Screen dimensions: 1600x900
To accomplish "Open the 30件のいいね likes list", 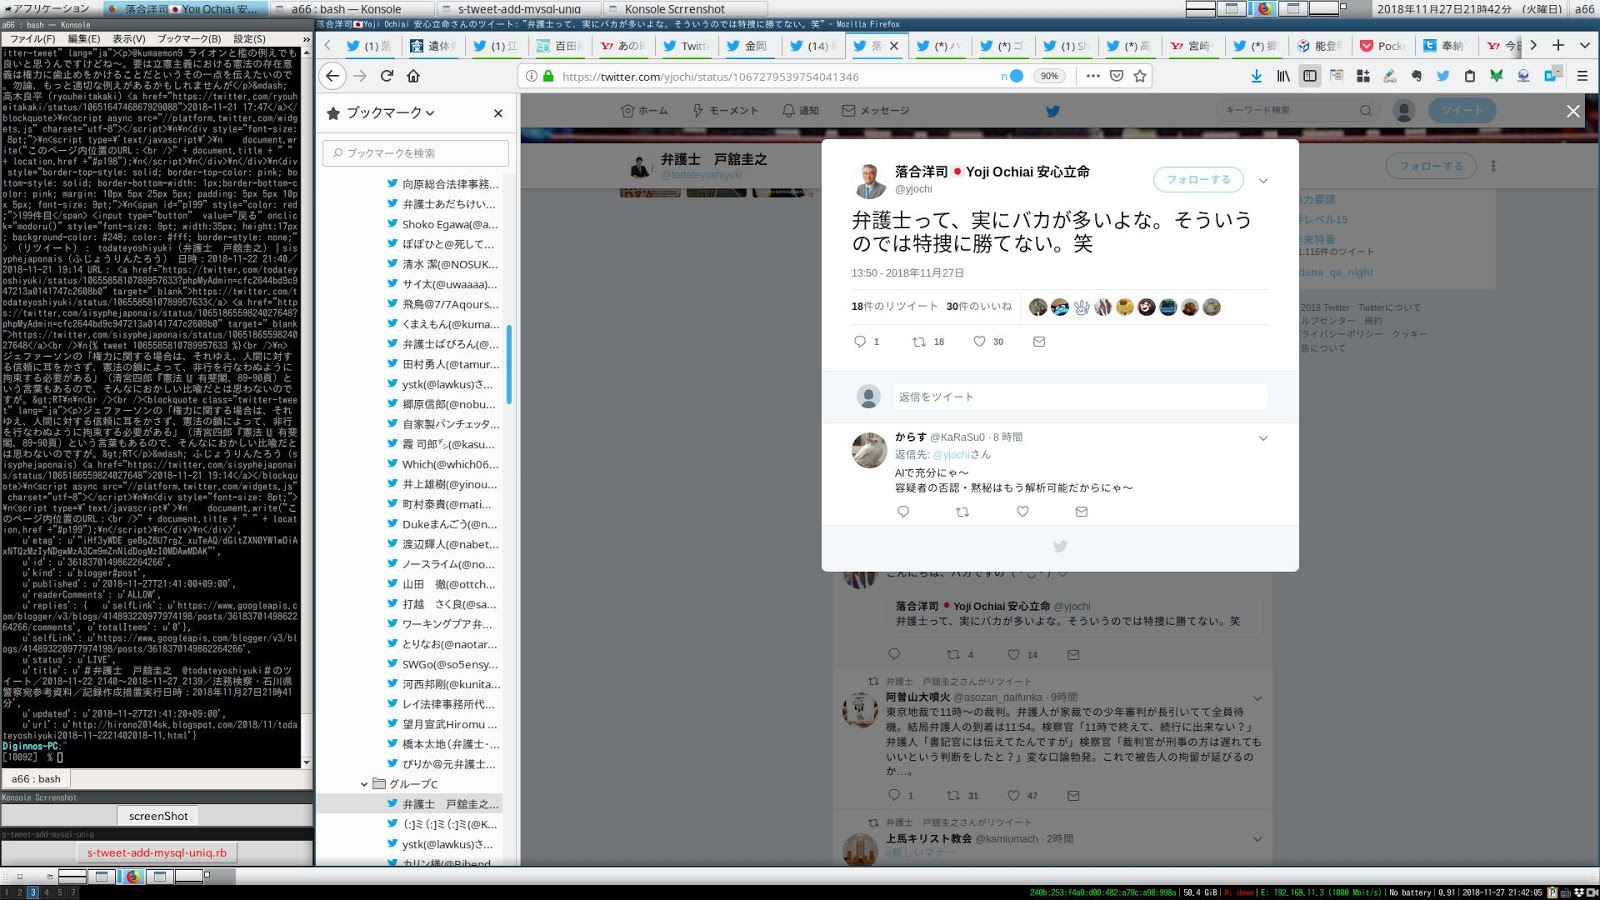I will click(x=979, y=306).
